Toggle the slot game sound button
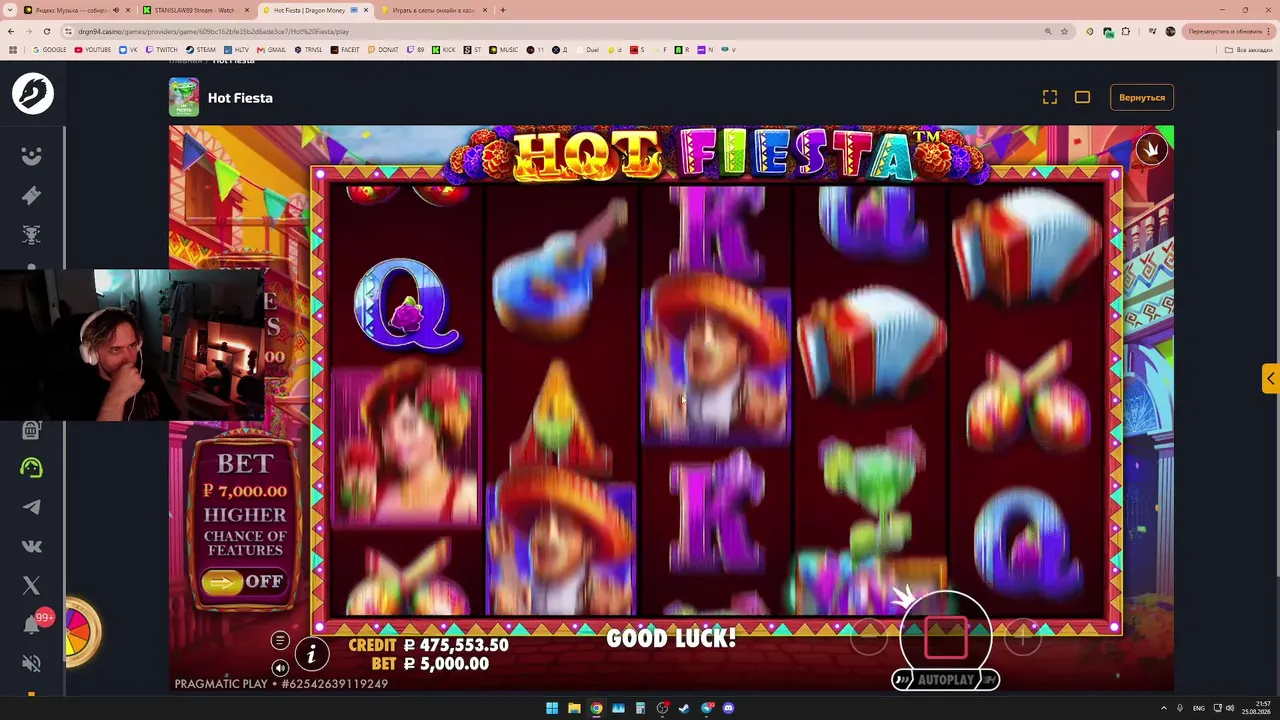 280,668
